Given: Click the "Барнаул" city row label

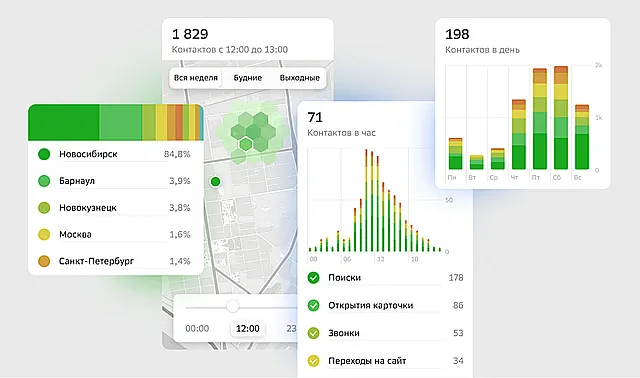Looking at the screenshot, I should coord(77,181).
